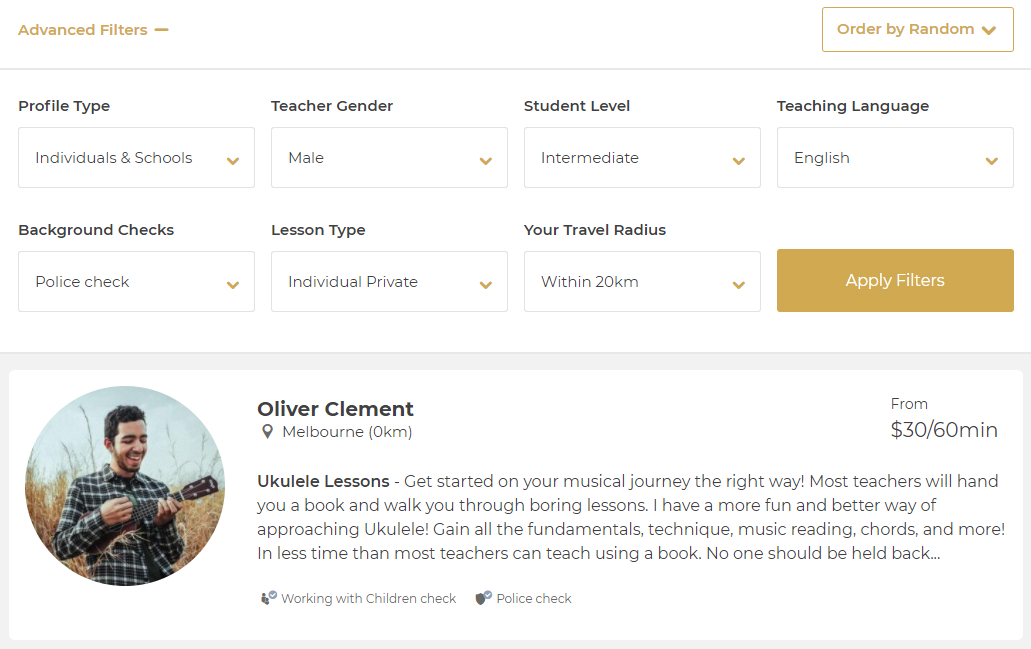
Task: Collapse the Advanced Filters minus icon
Action: click(x=161, y=30)
